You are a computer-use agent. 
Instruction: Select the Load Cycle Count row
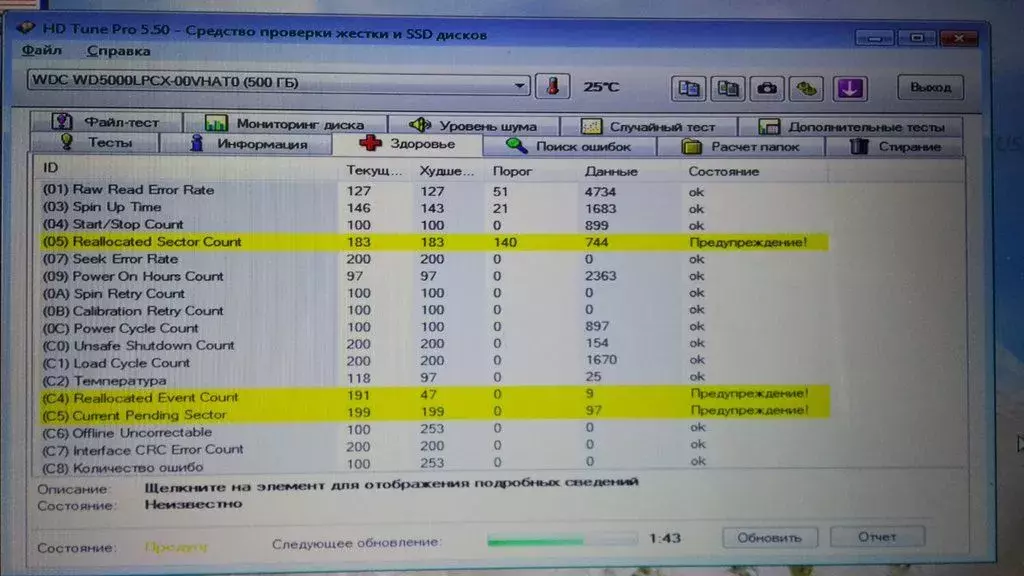coord(434,361)
